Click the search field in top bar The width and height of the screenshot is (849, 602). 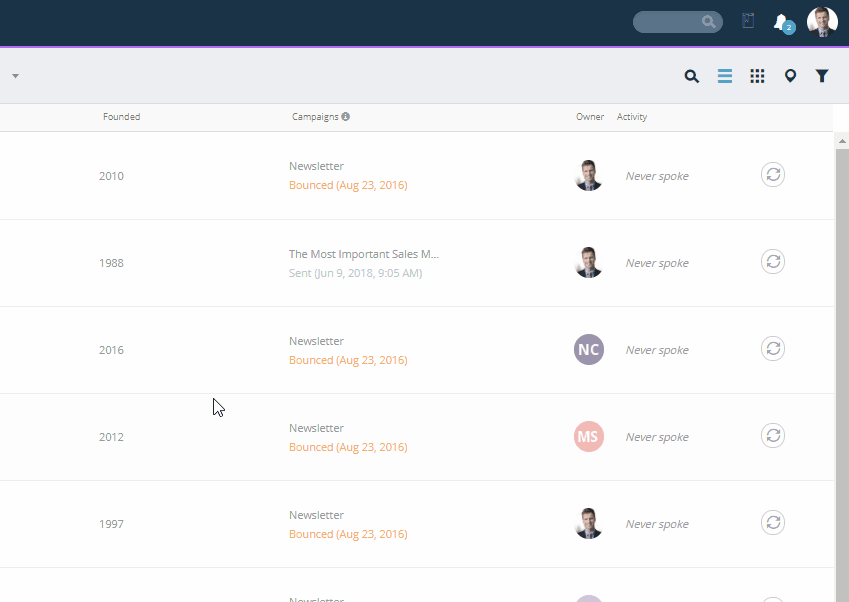click(677, 22)
